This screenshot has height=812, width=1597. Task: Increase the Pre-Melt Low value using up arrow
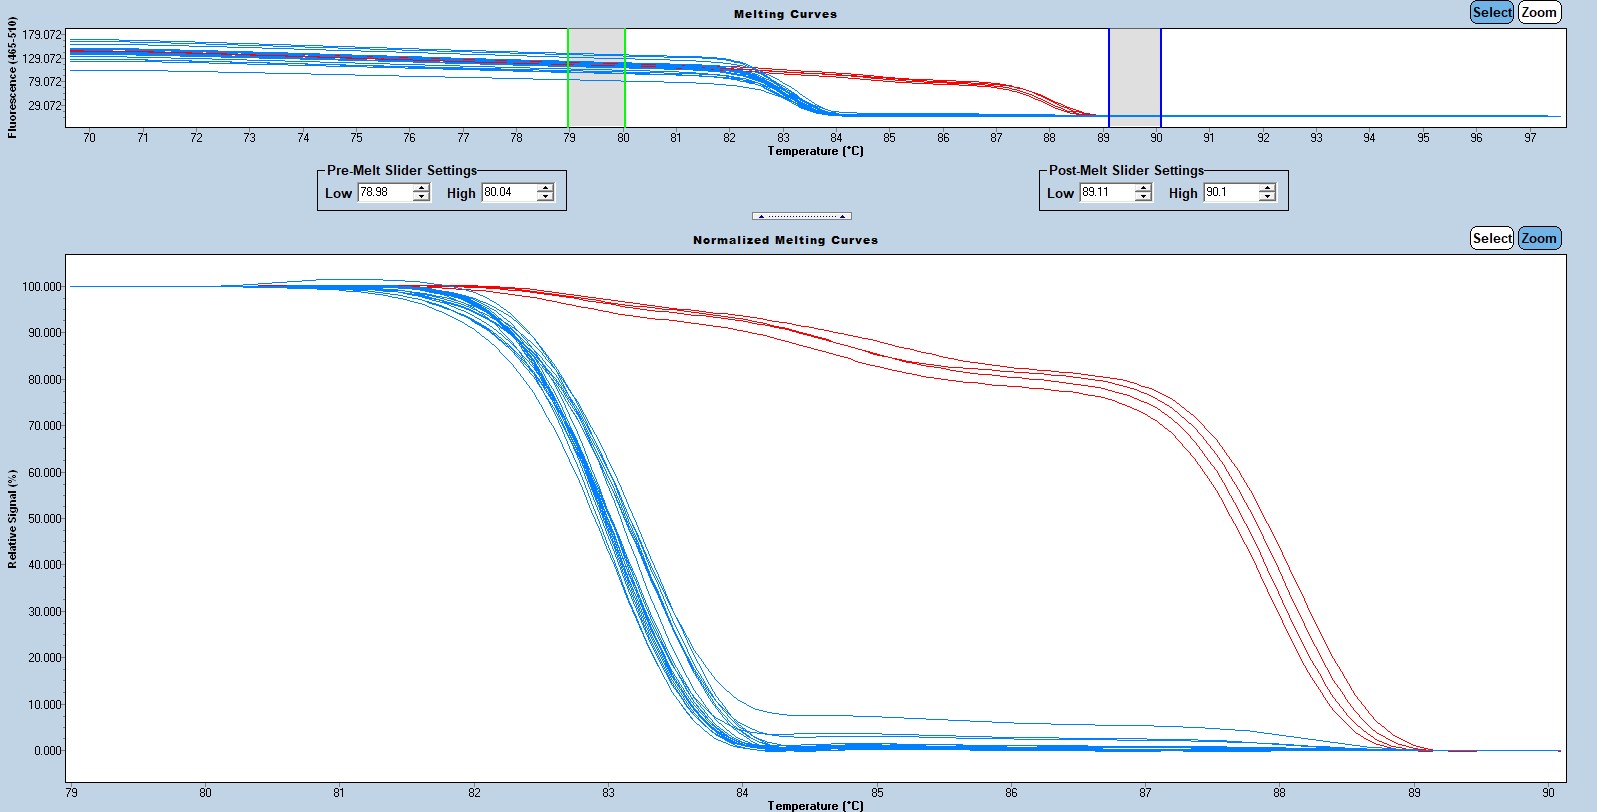click(x=422, y=188)
